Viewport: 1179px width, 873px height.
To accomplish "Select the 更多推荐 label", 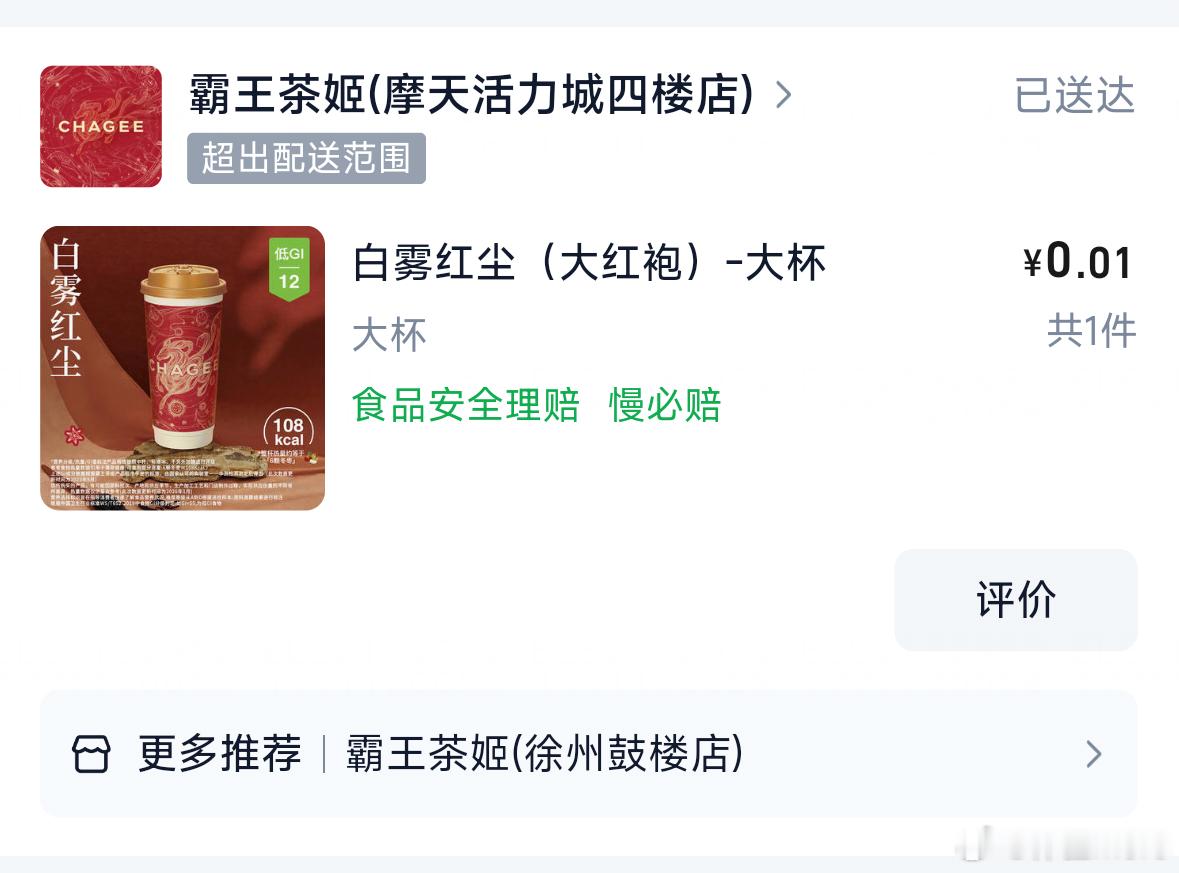I will pyautogui.click(x=220, y=753).
